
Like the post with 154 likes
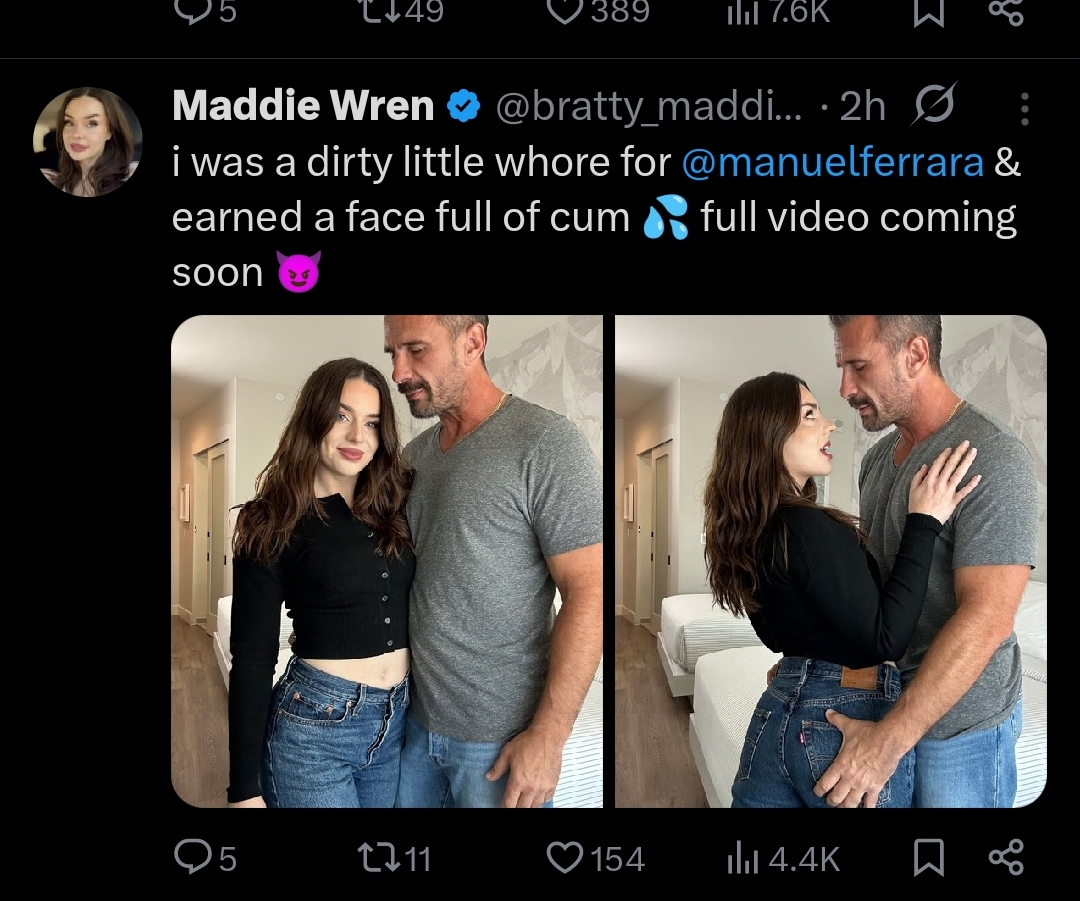pyautogui.click(x=565, y=858)
